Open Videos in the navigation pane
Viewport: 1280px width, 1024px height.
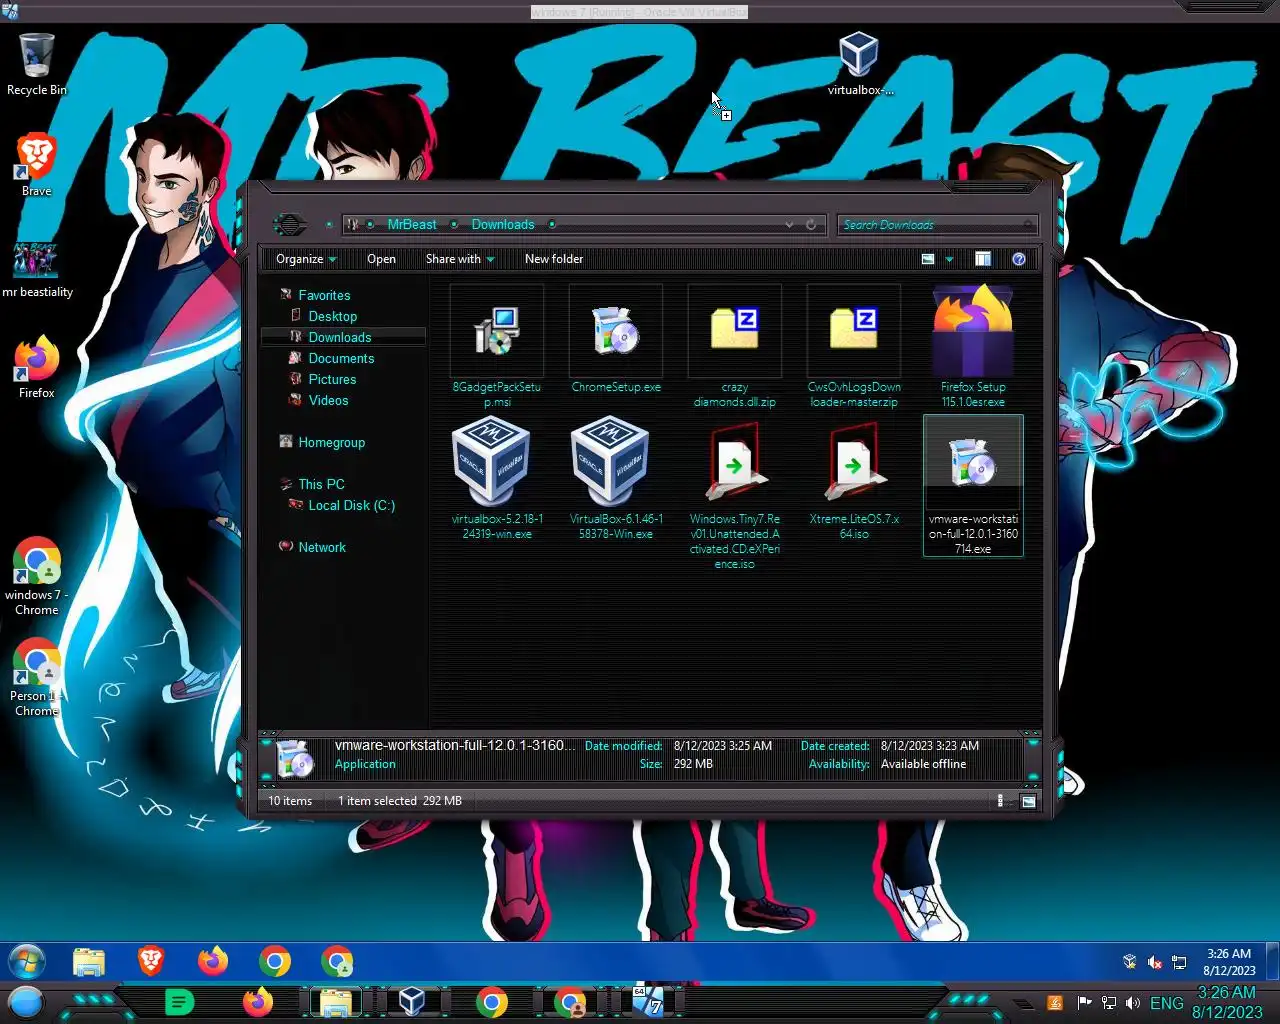coord(328,400)
